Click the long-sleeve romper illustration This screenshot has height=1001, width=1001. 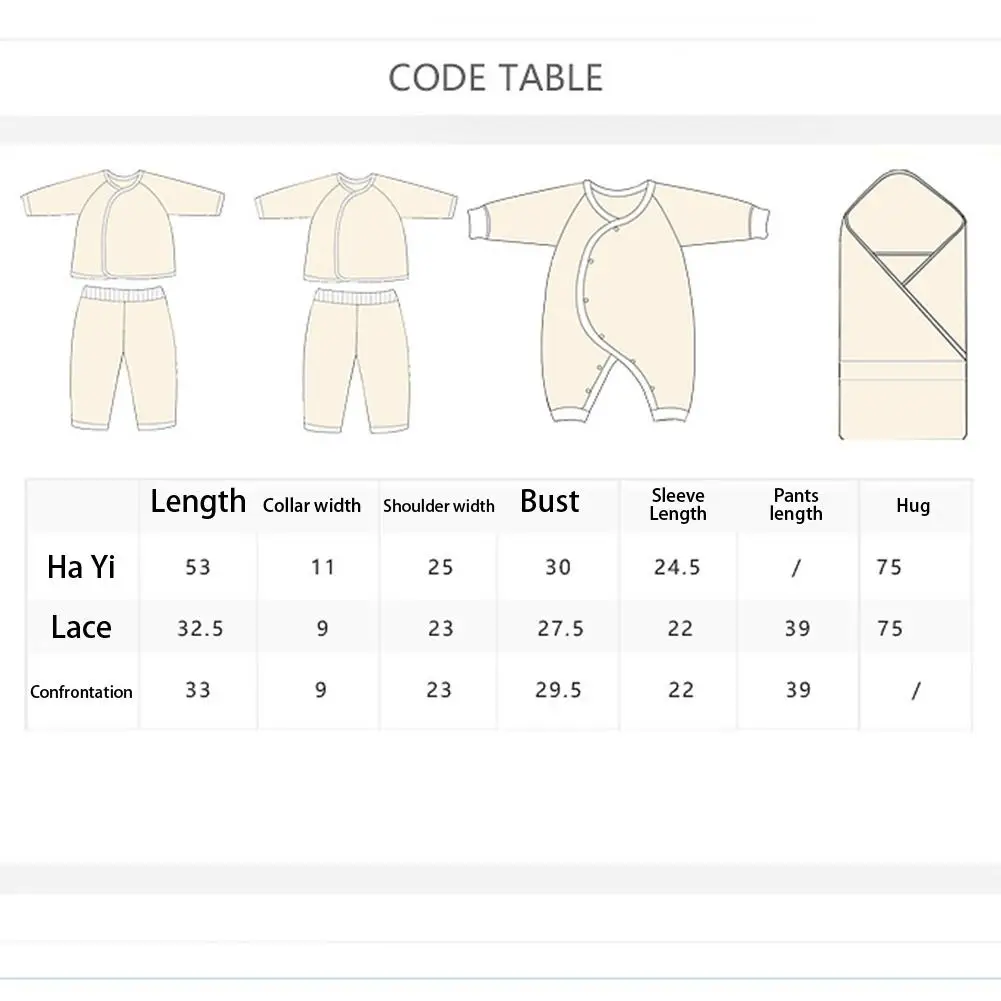click(x=619, y=301)
